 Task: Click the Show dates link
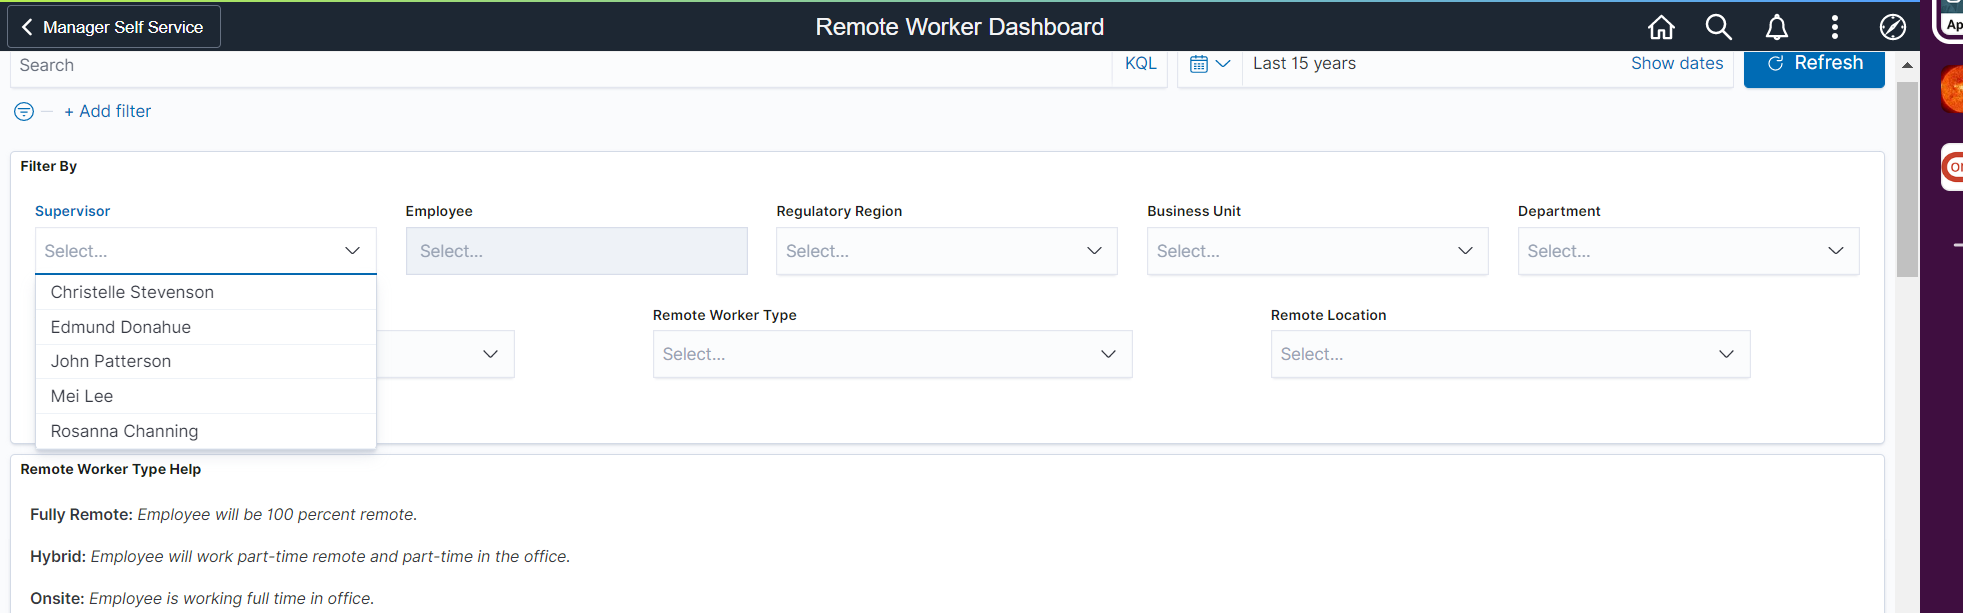[1676, 63]
